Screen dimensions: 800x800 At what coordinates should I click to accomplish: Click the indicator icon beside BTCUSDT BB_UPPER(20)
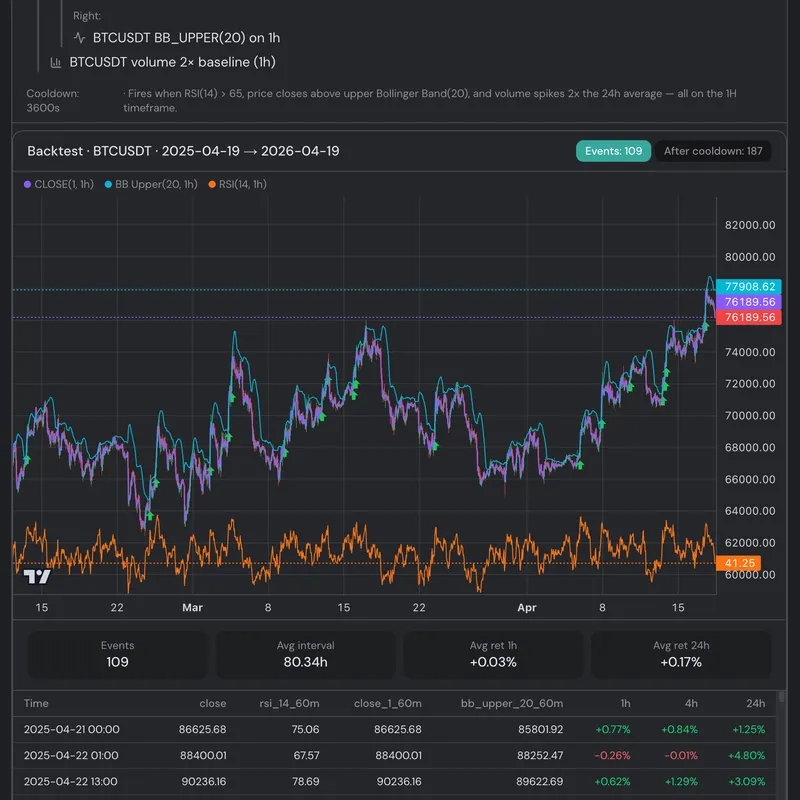click(79, 38)
